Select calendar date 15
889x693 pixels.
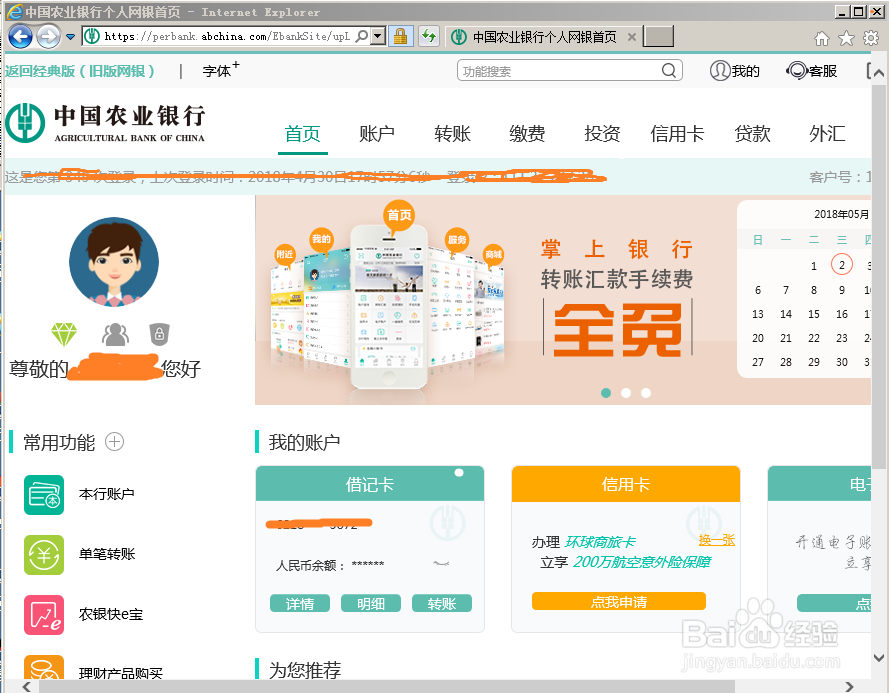tap(814, 314)
